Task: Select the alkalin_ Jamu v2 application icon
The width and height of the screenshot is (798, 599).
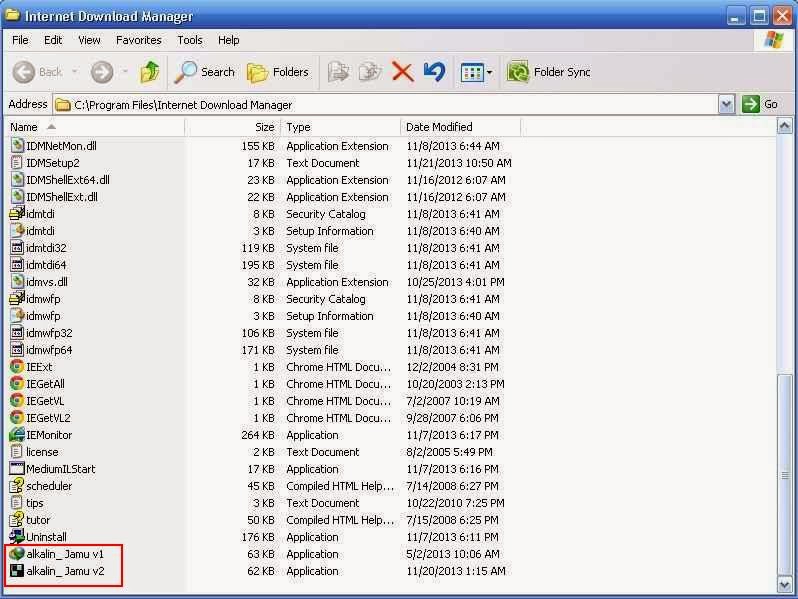Action: pos(17,571)
